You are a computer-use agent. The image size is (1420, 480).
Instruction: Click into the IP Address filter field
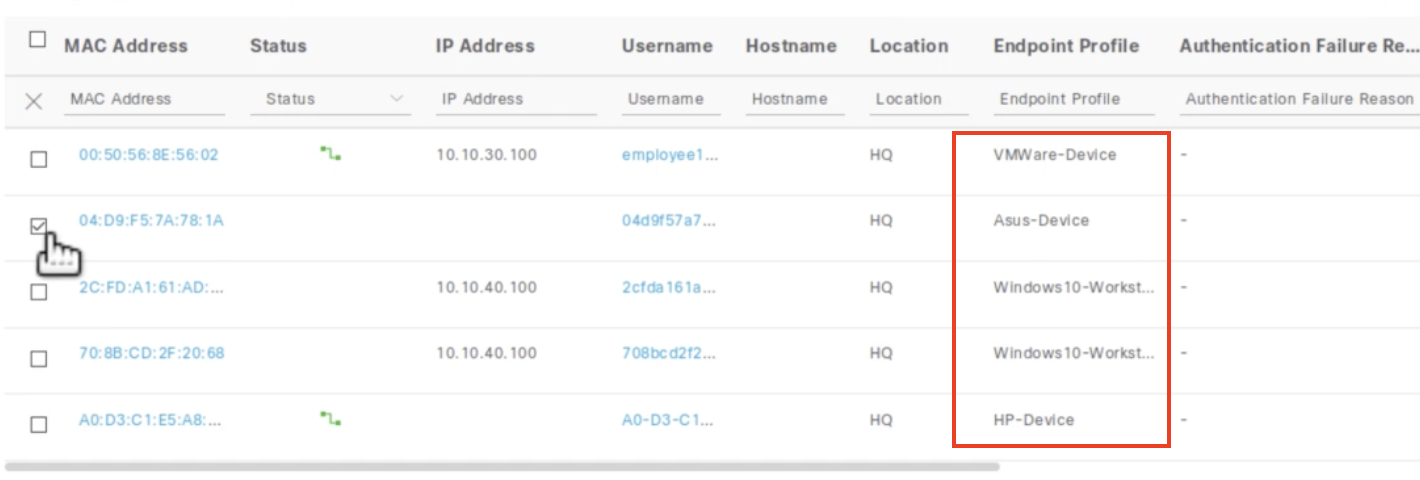(516, 99)
